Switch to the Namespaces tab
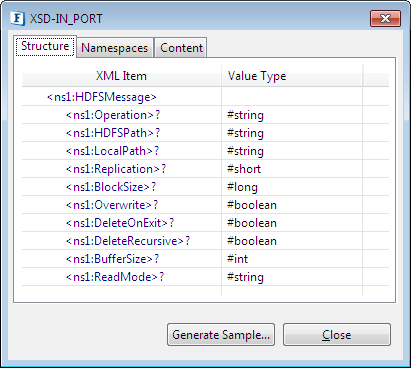 (x=115, y=48)
